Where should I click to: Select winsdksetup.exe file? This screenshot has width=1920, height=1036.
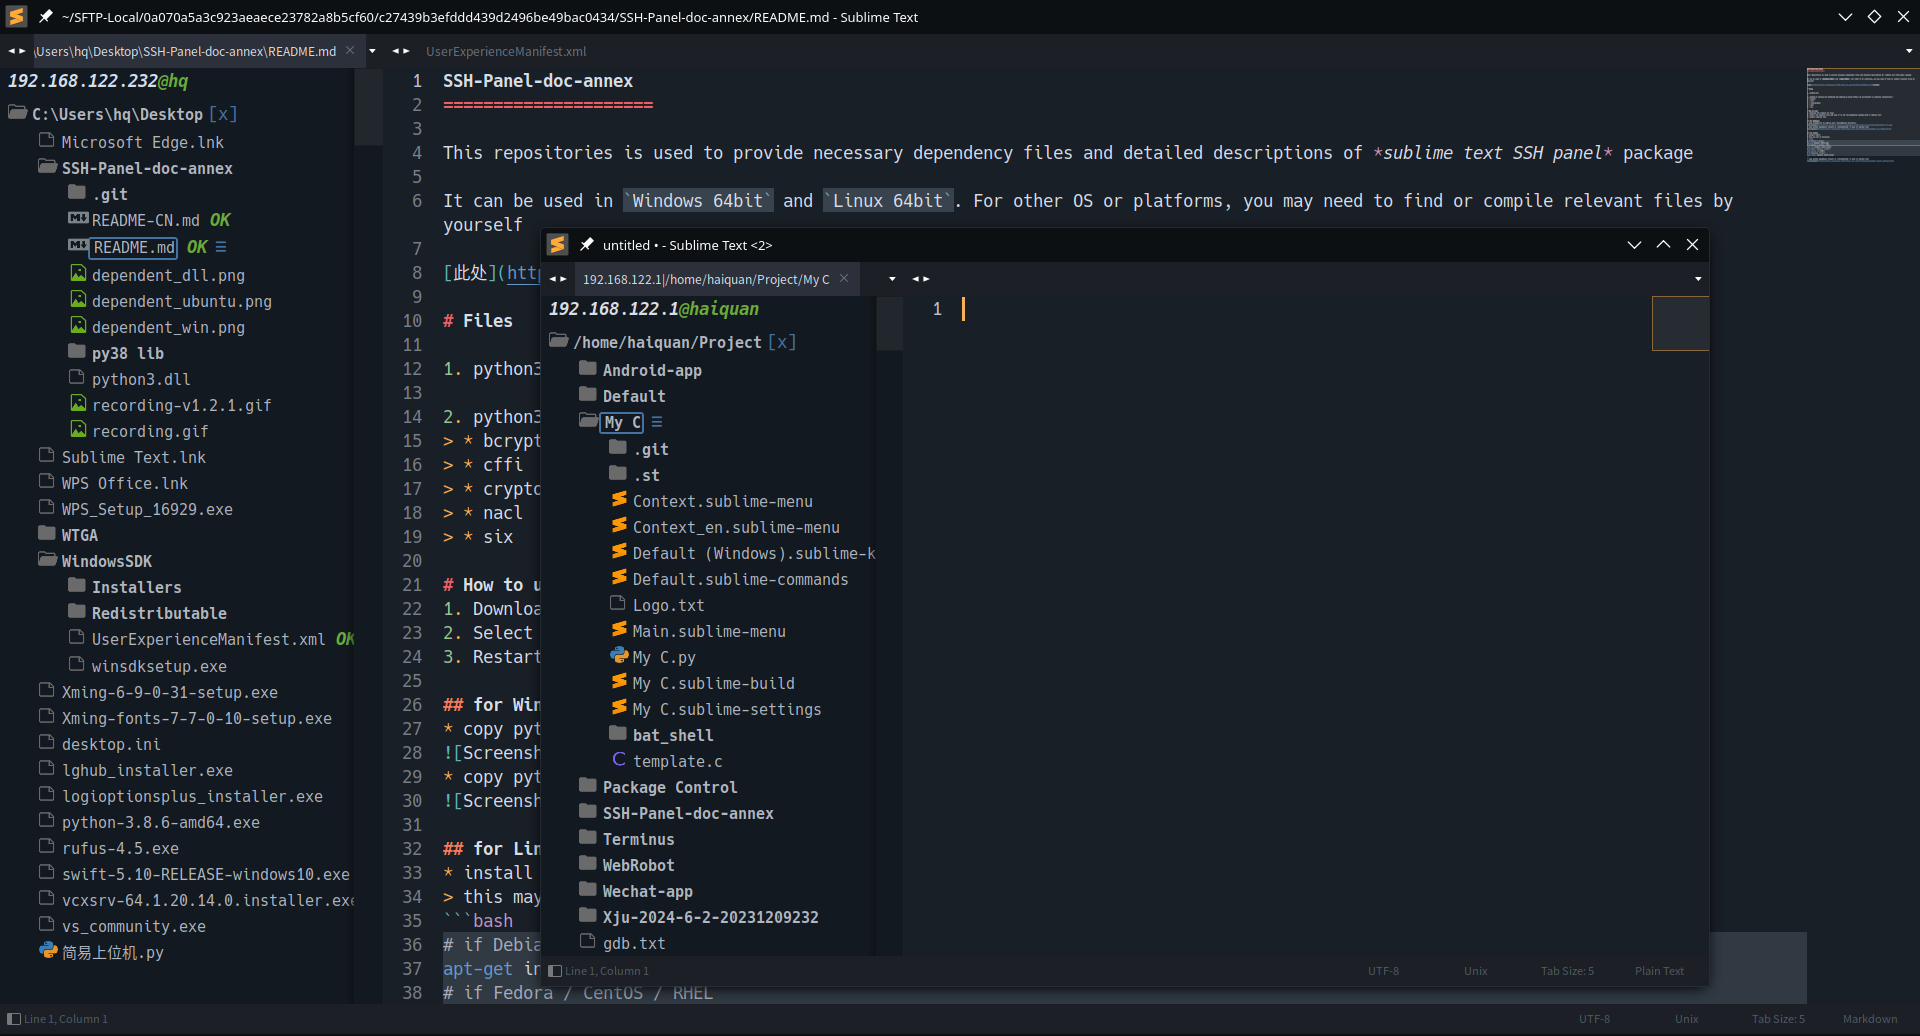point(159,666)
